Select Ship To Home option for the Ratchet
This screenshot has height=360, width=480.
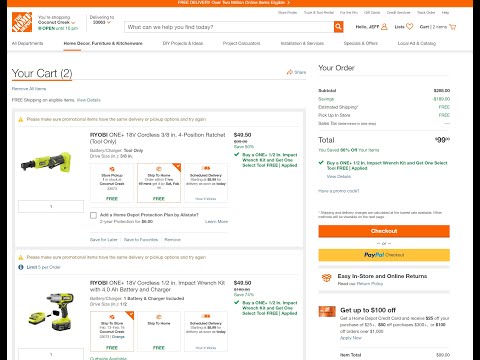[x=159, y=183]
